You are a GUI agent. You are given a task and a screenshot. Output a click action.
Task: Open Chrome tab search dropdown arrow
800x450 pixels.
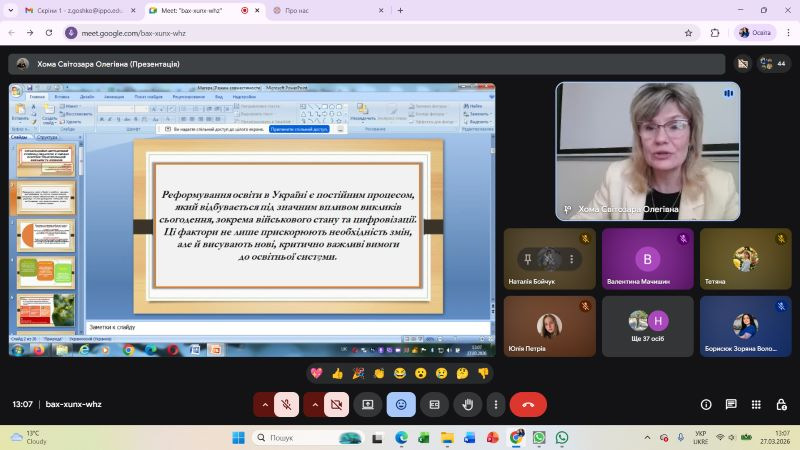(x=11, y=10)
